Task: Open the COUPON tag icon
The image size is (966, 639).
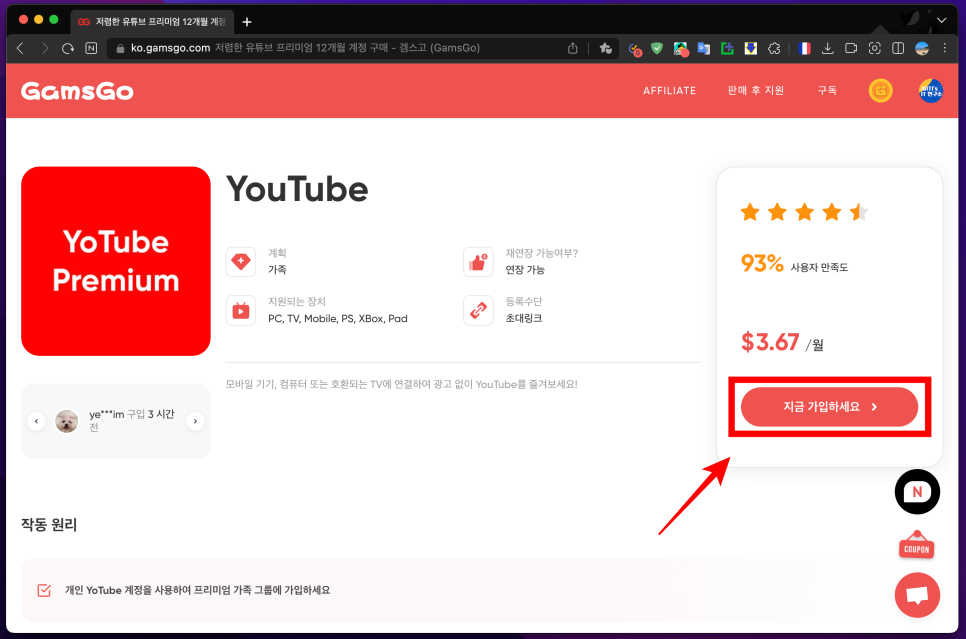Action: [x=917, y=545]
